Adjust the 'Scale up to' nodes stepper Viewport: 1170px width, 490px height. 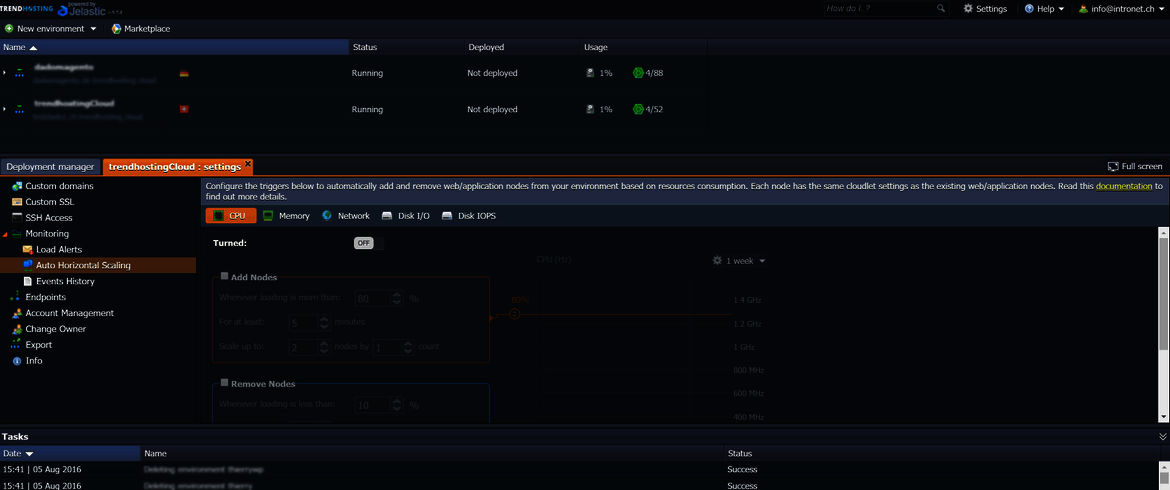[x=323, y=348]
